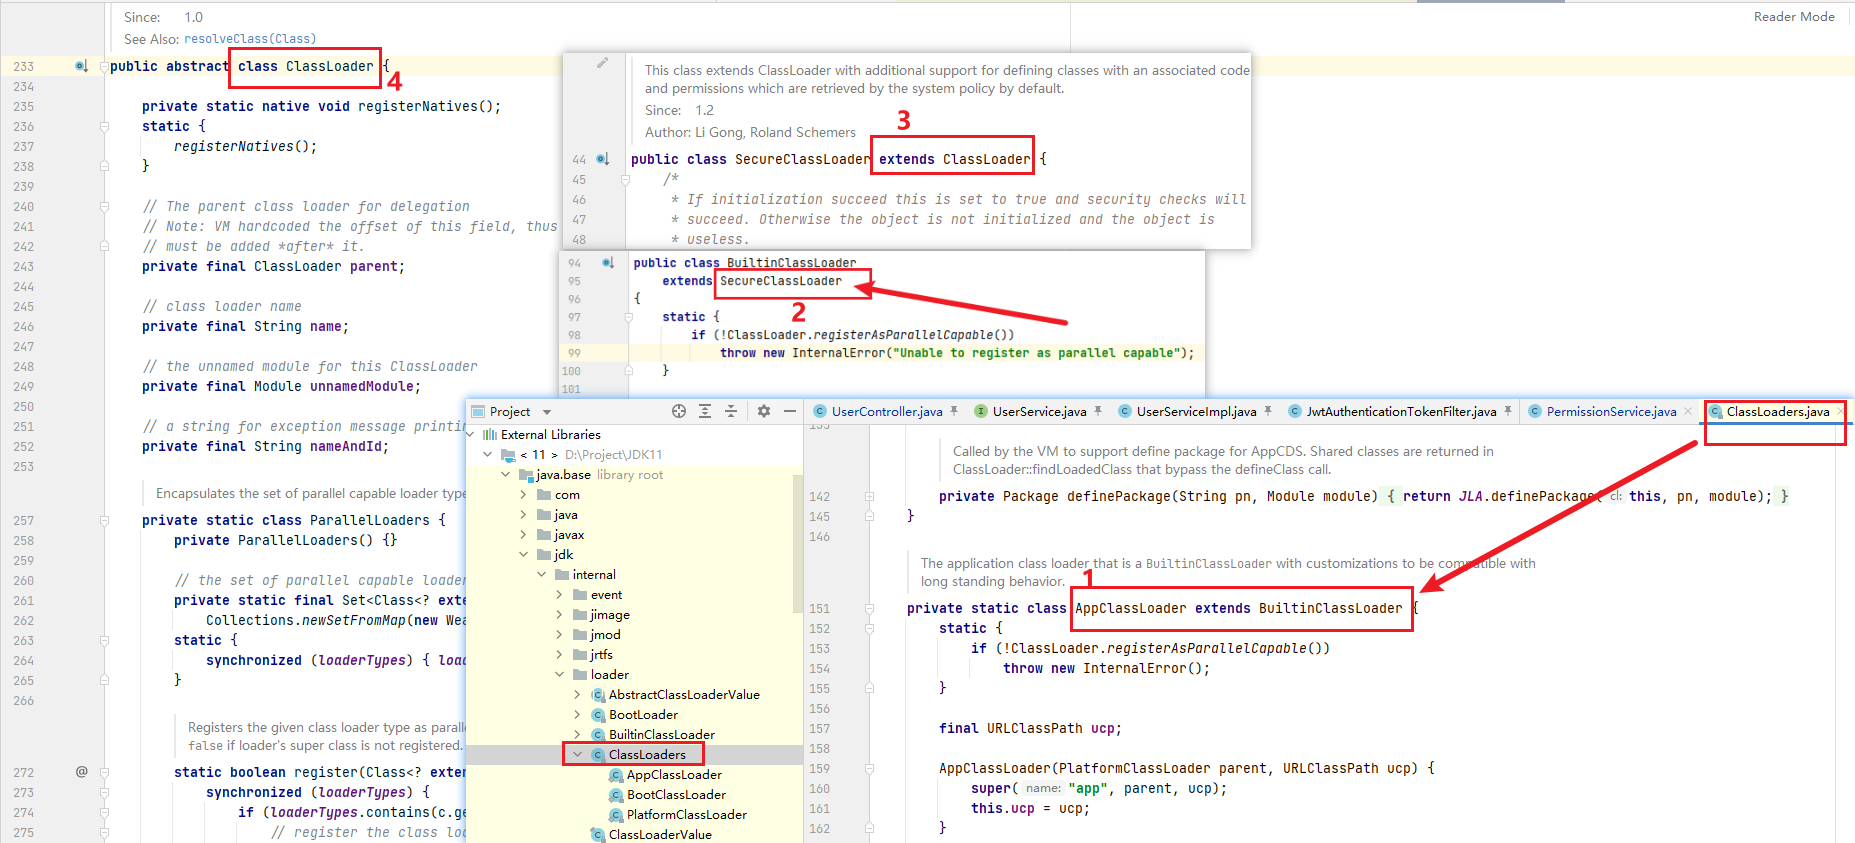Click the 'name:' inlay hint on line 160

1043,789
